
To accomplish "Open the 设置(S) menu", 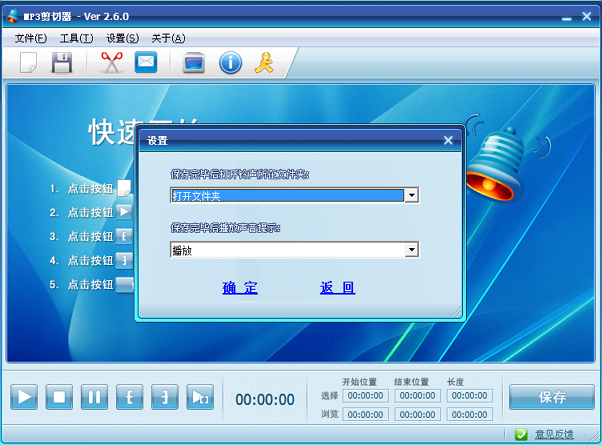I will click(x=122, y=38).
